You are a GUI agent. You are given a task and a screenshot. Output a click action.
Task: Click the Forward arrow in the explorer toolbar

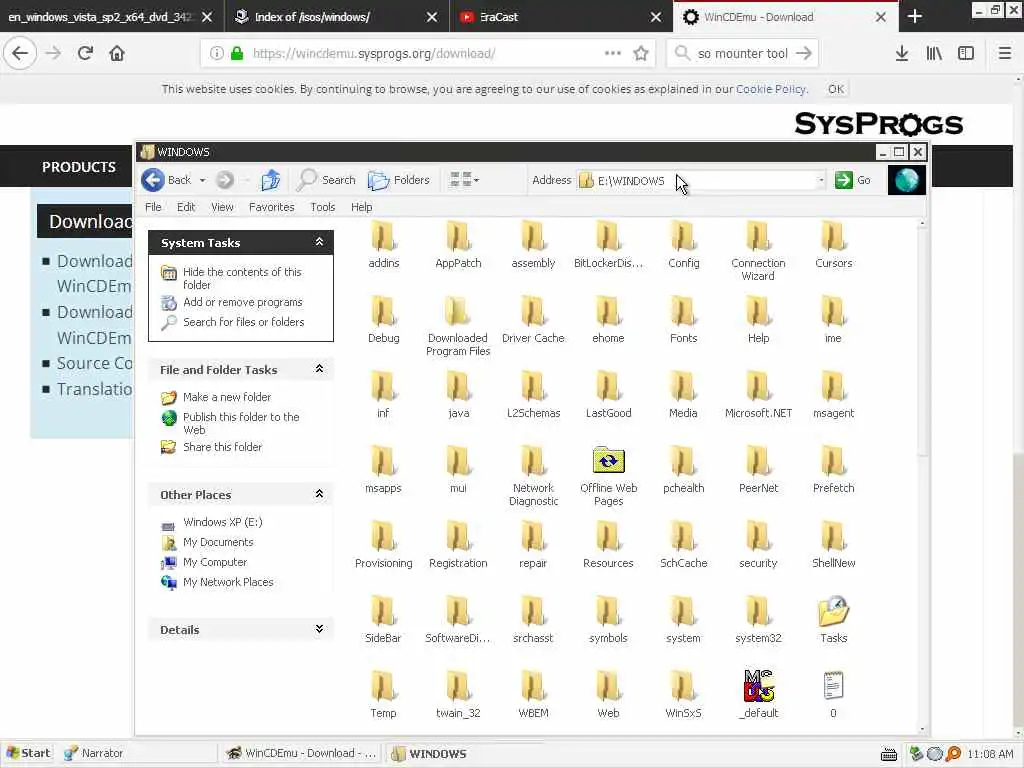click(225, 180)
